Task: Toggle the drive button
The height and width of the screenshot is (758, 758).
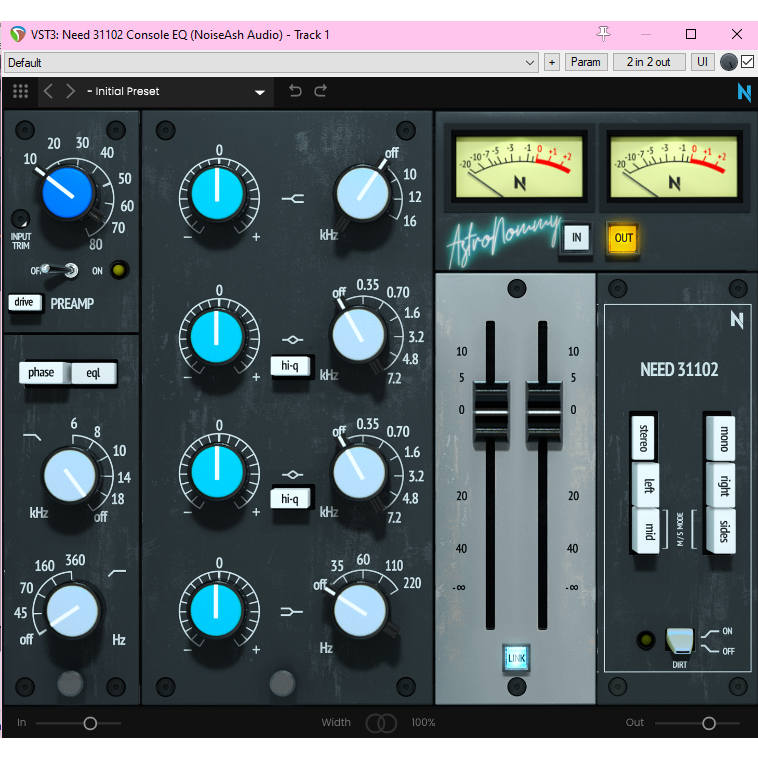Action: (24, 302)
